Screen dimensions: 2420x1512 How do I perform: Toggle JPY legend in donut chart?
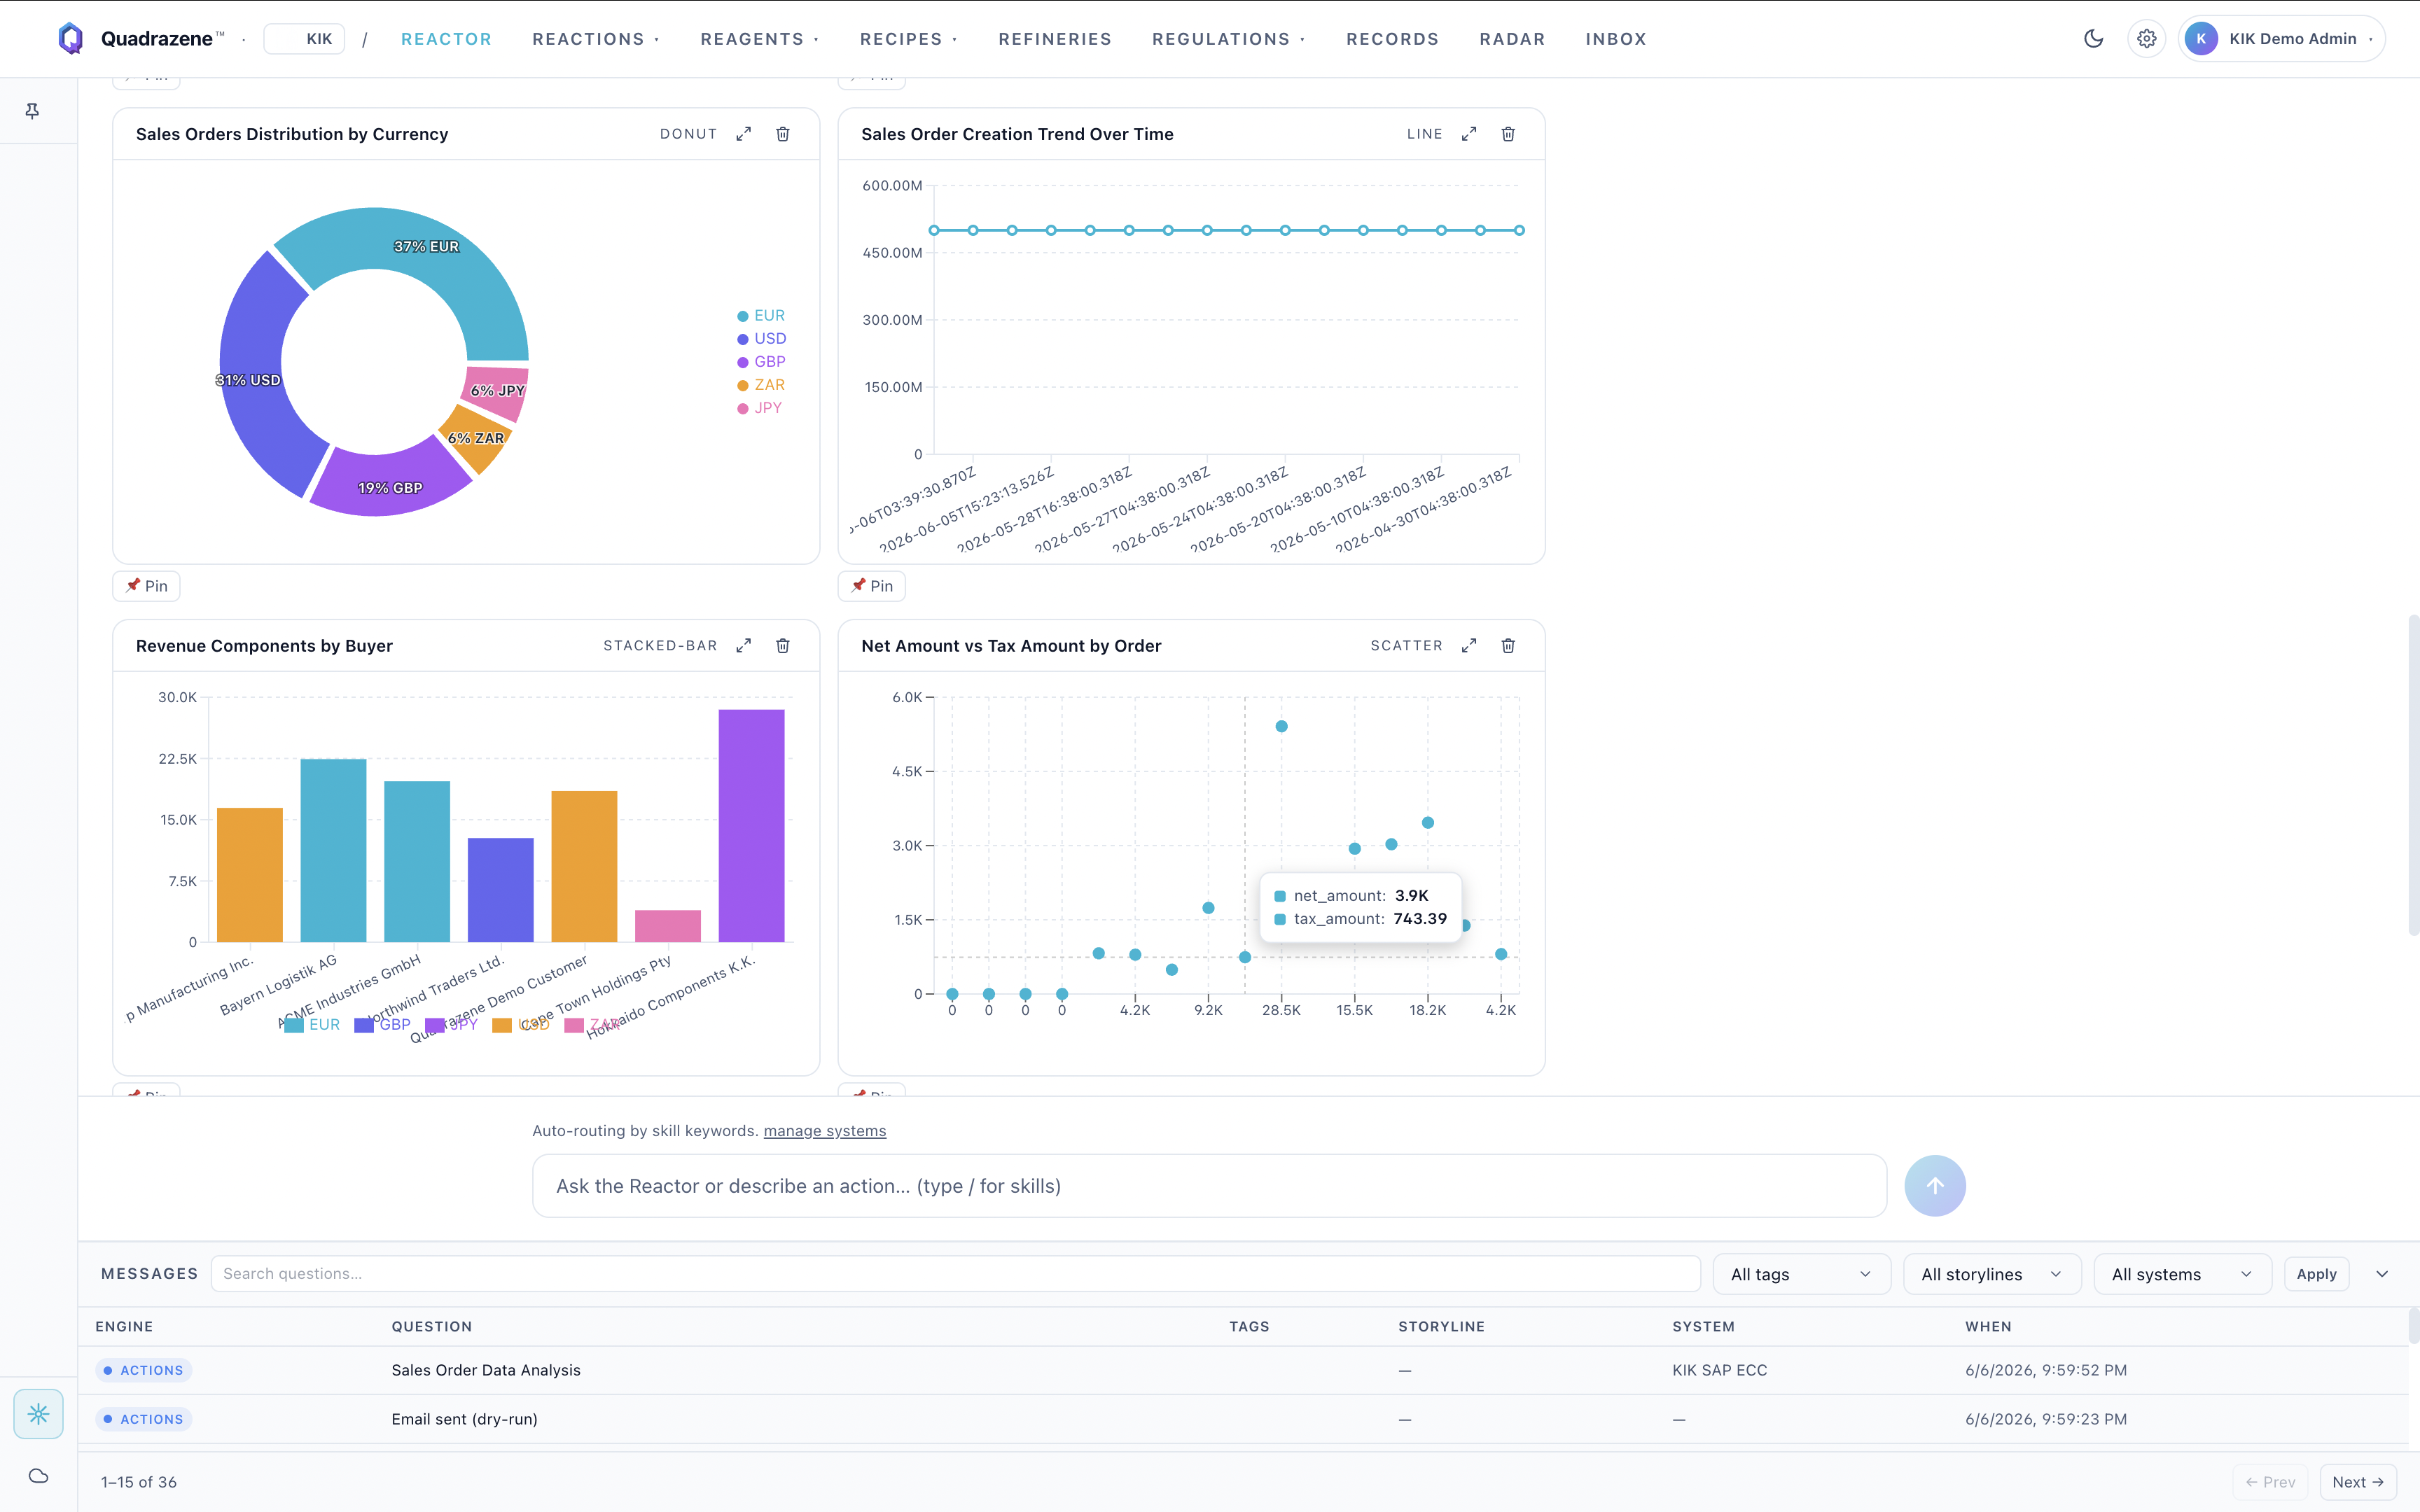point(759,408)
